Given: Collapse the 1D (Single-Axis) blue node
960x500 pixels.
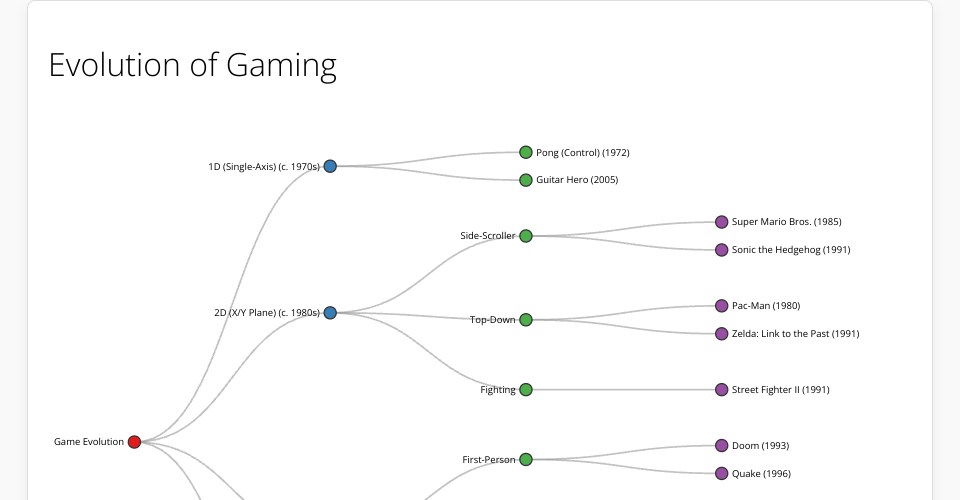Looking at the screenshot, I should [330, 166].
